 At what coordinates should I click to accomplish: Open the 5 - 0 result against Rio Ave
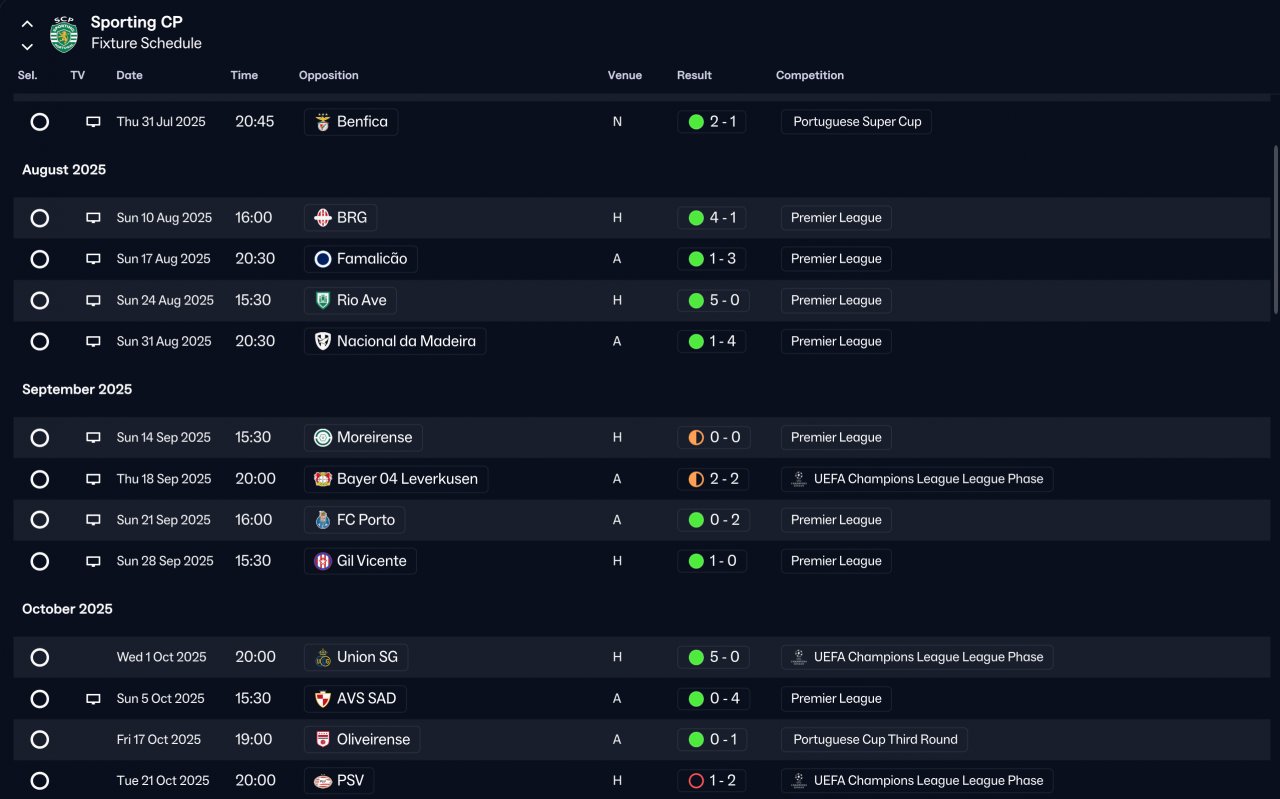[x=712, y=300]
